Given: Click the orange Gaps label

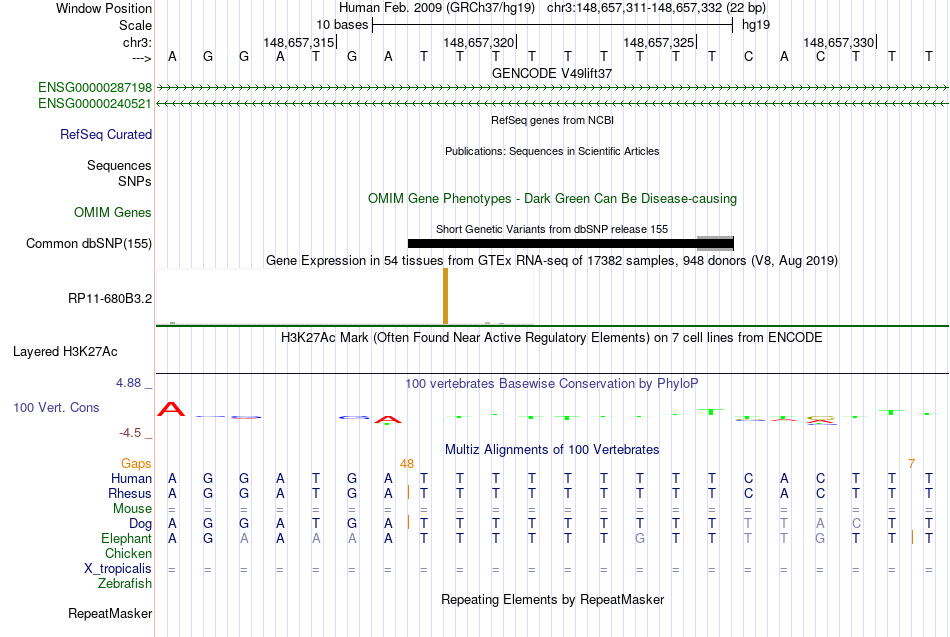Looking at the screenshot, I should click(136, 463).
